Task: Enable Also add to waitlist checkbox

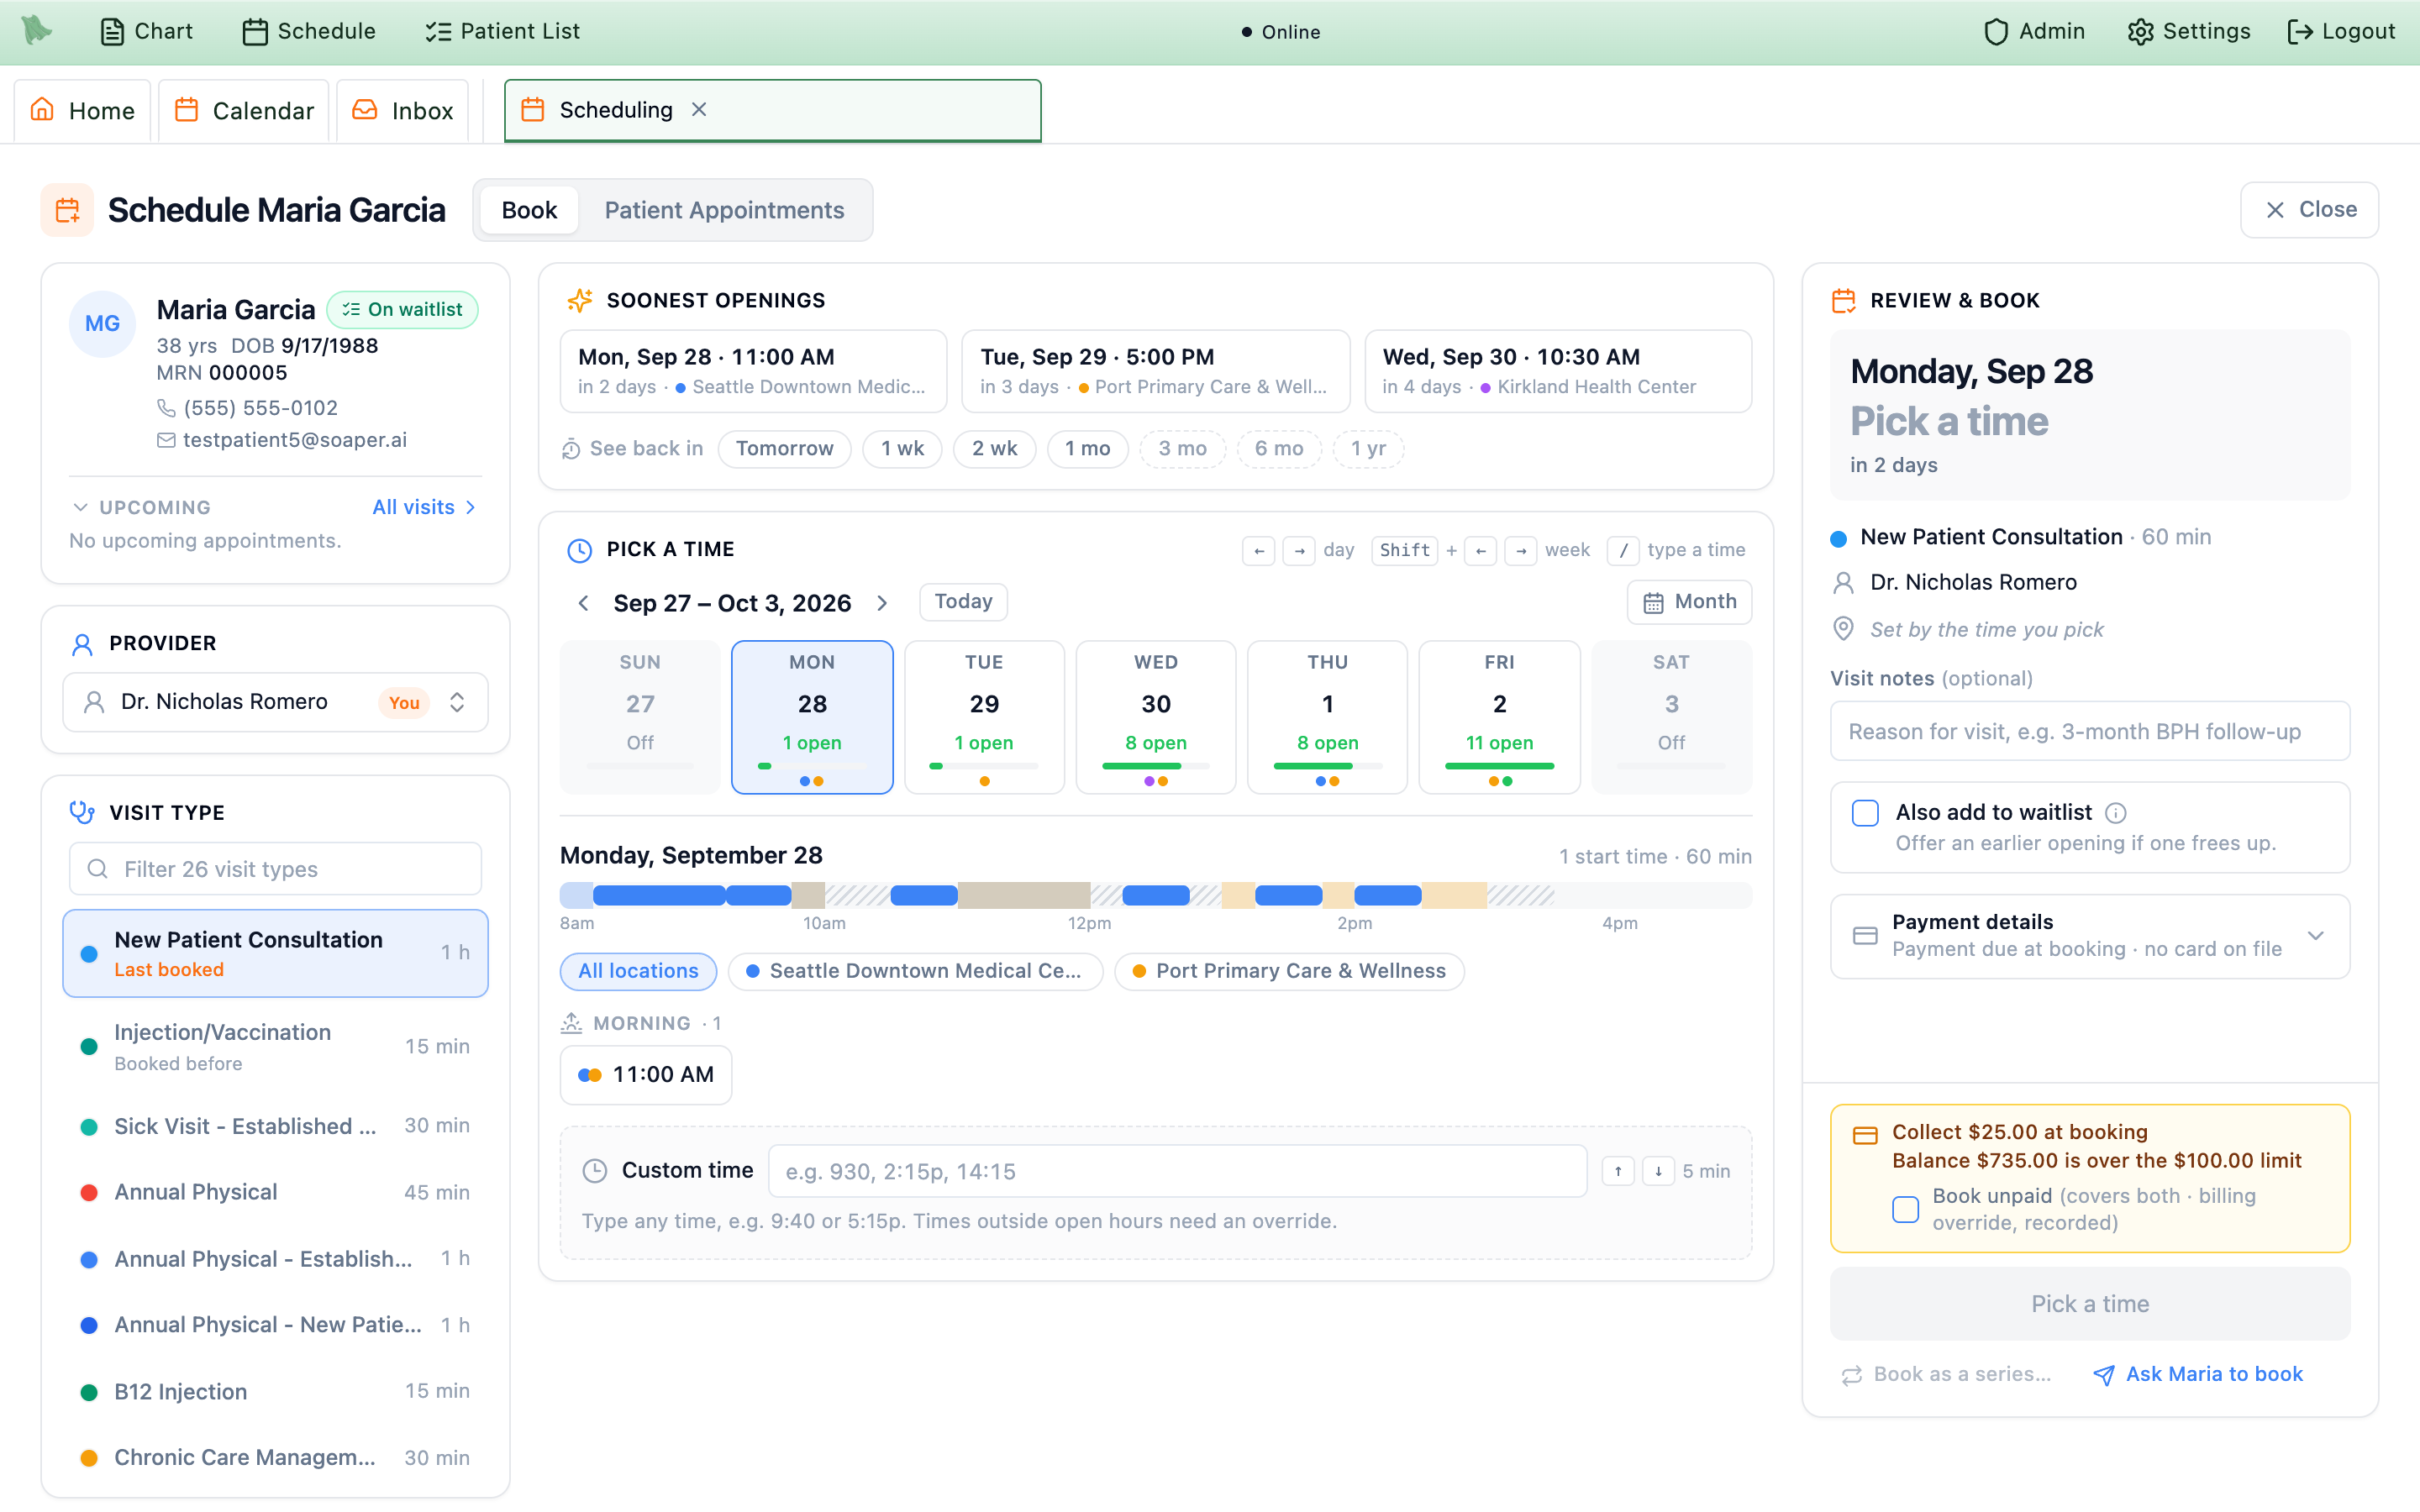Action: 1865,813
